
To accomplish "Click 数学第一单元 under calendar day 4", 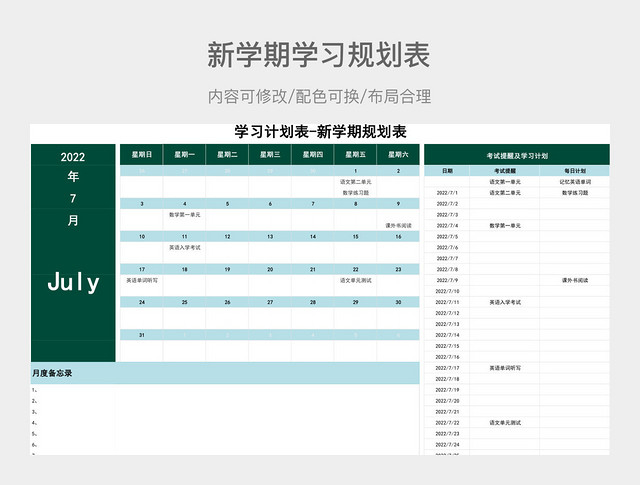I will click(184, 215).
